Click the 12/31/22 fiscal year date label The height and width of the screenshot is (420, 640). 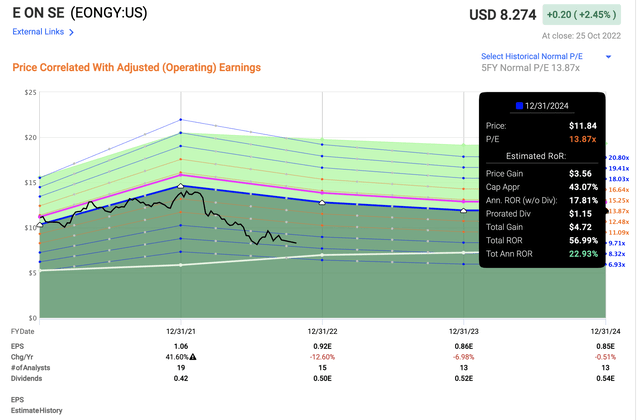pos(322,331)
